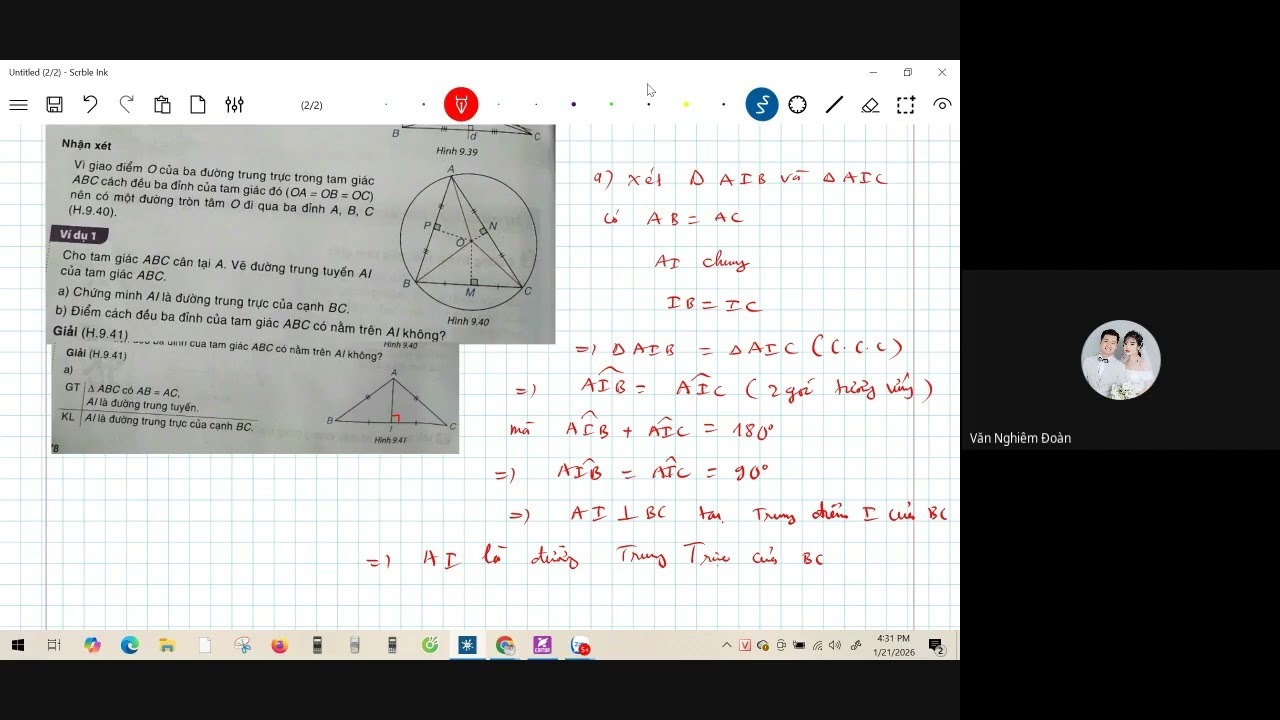1280x720 pixels.
Task: Pick the eraser tool
Action: pos(870,105)
